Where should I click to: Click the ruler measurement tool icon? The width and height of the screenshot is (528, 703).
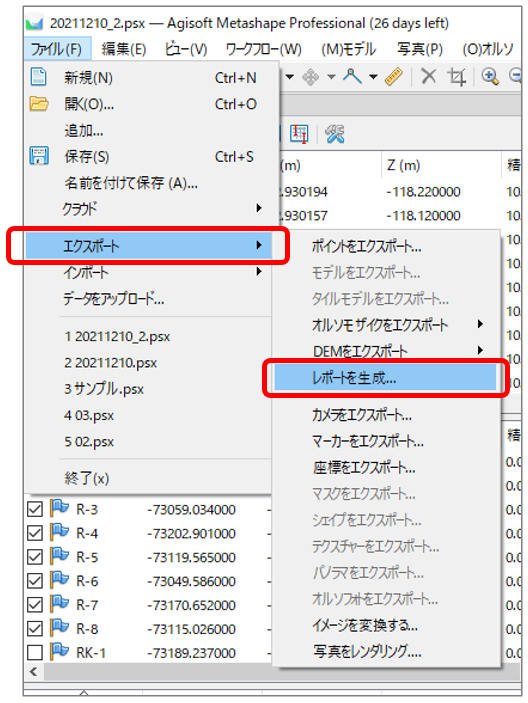point(393,77)
